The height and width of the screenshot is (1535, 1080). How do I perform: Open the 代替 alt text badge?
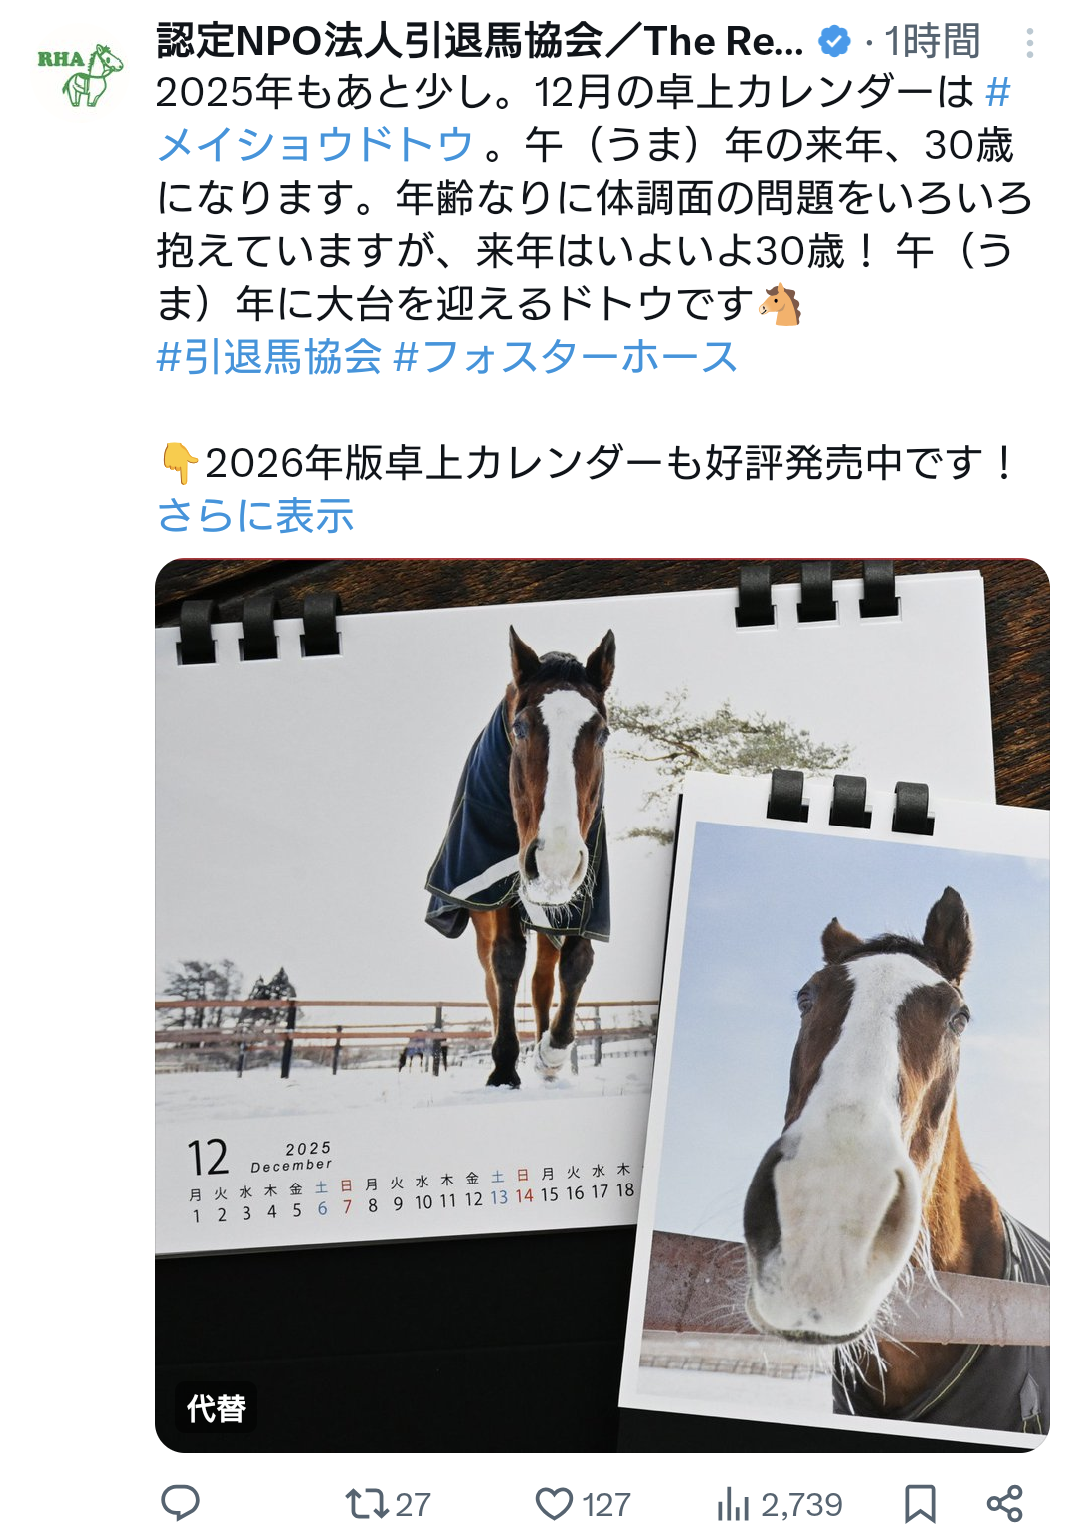[216, 1408]
